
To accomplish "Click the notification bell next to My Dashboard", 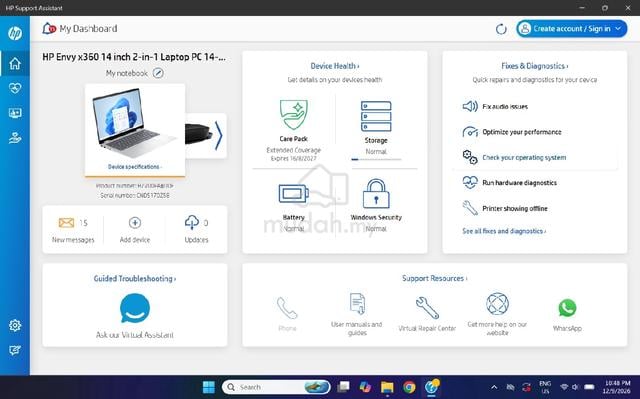I will click(x=49, y=28).
